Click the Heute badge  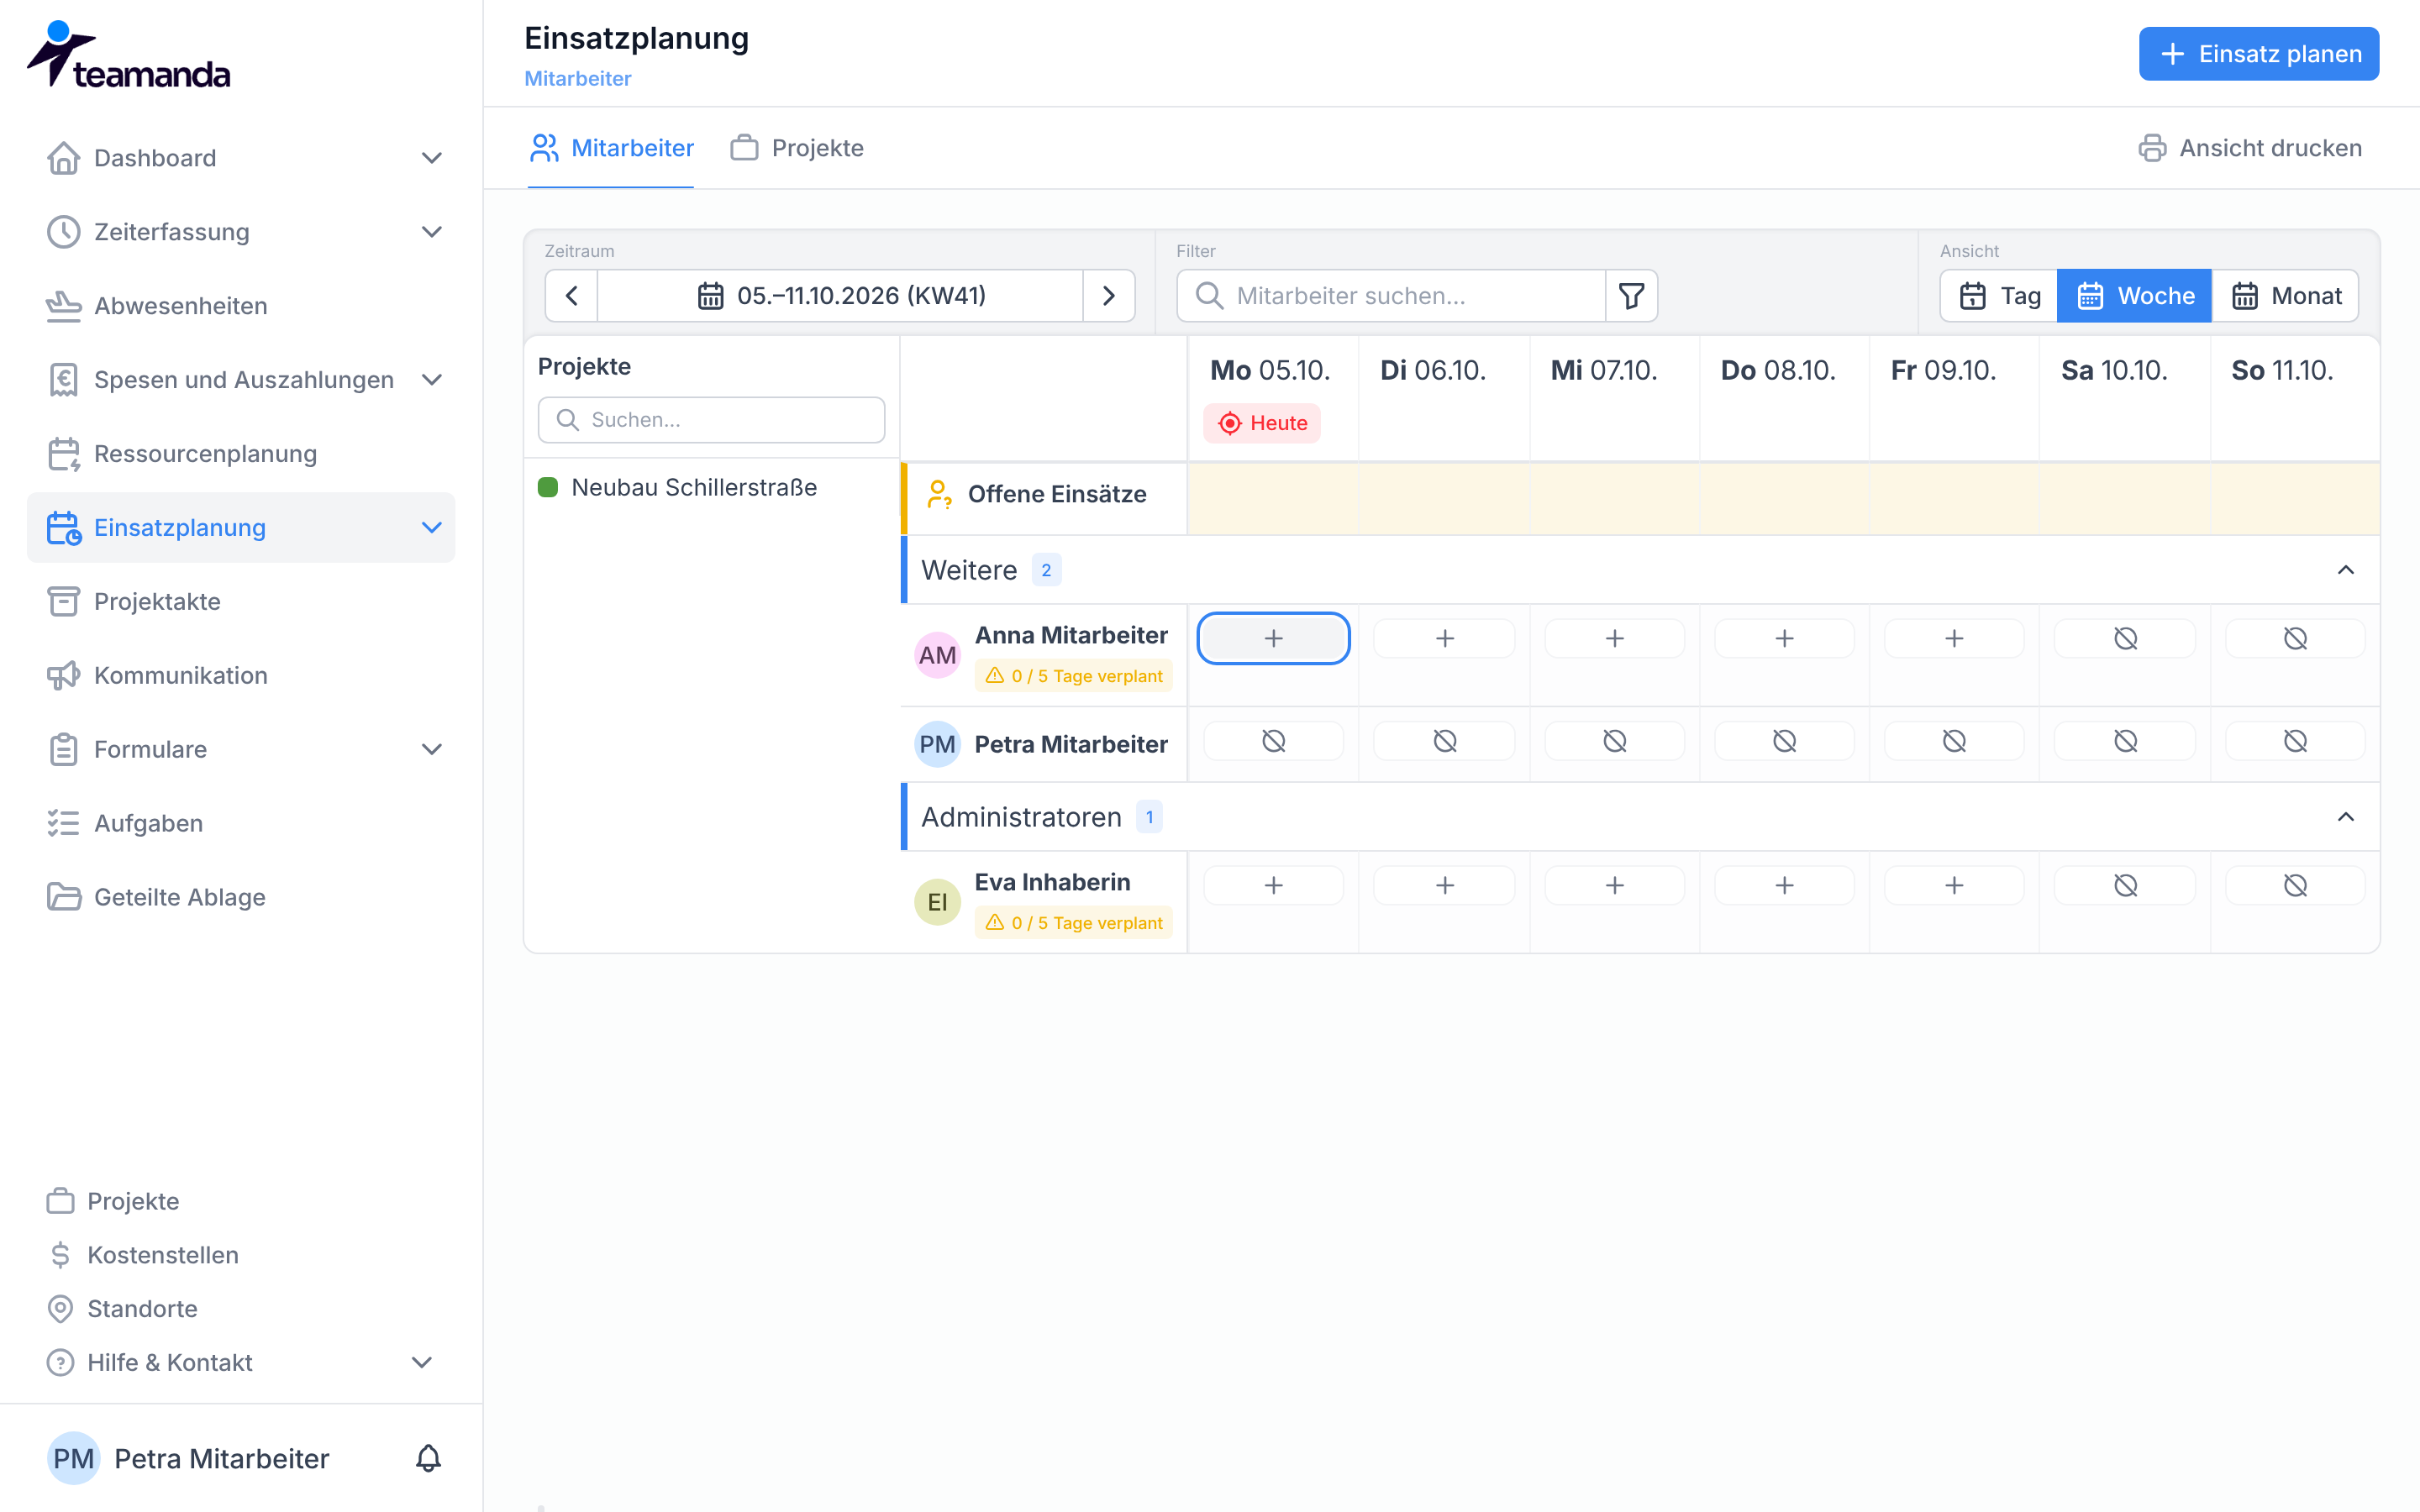click(x=1262, y=423)
